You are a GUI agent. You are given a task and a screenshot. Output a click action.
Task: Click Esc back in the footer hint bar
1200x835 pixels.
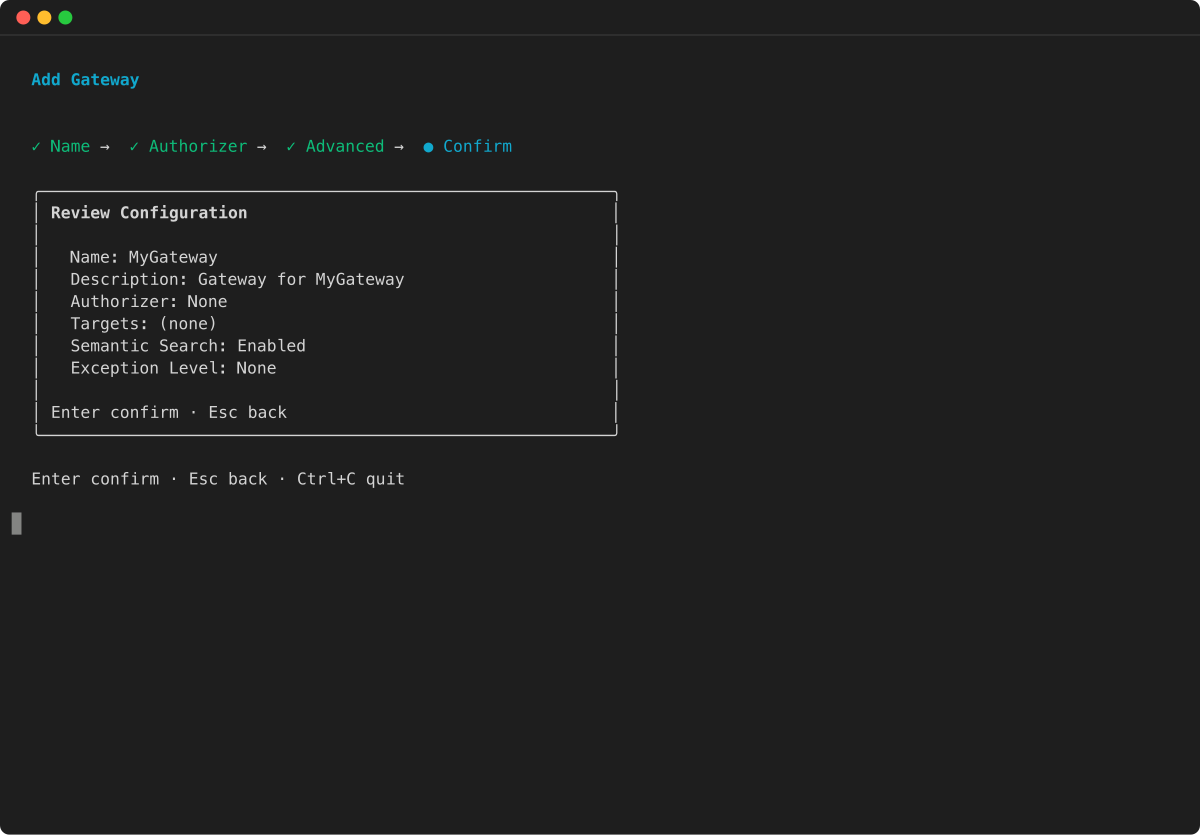click(x=228, y=478)
